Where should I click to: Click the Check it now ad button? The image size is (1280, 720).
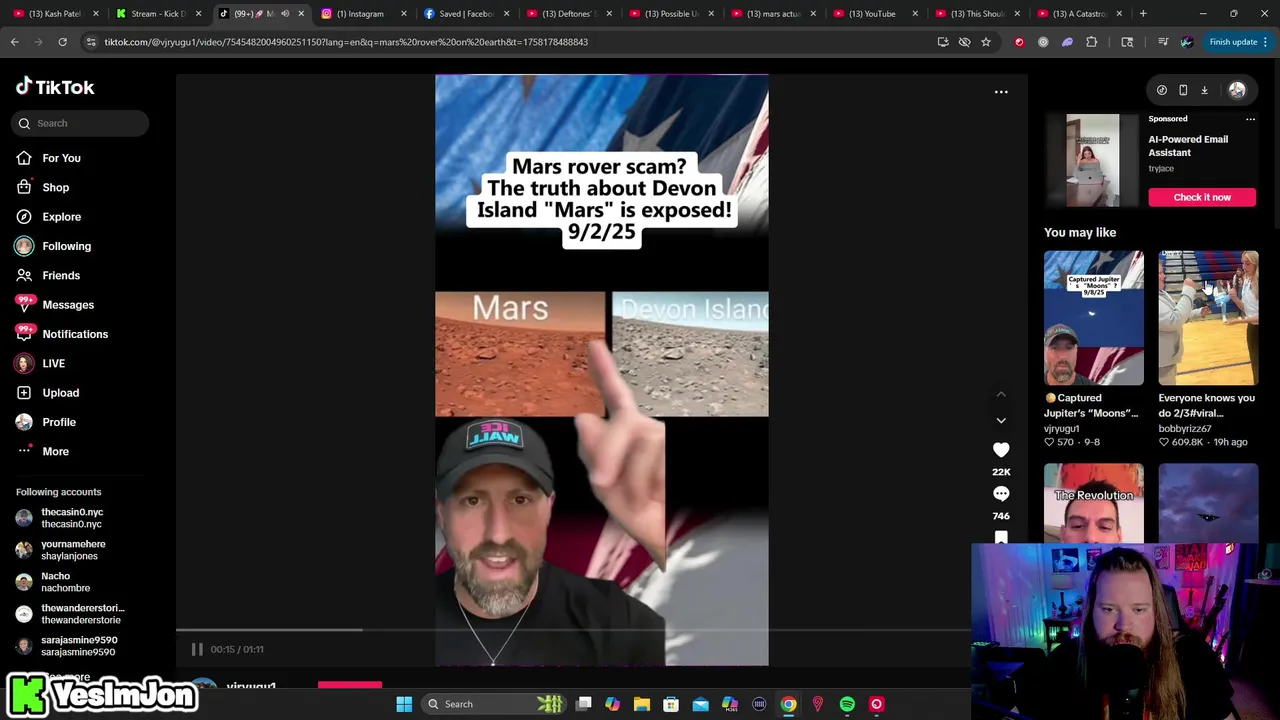coord(1202,197)
